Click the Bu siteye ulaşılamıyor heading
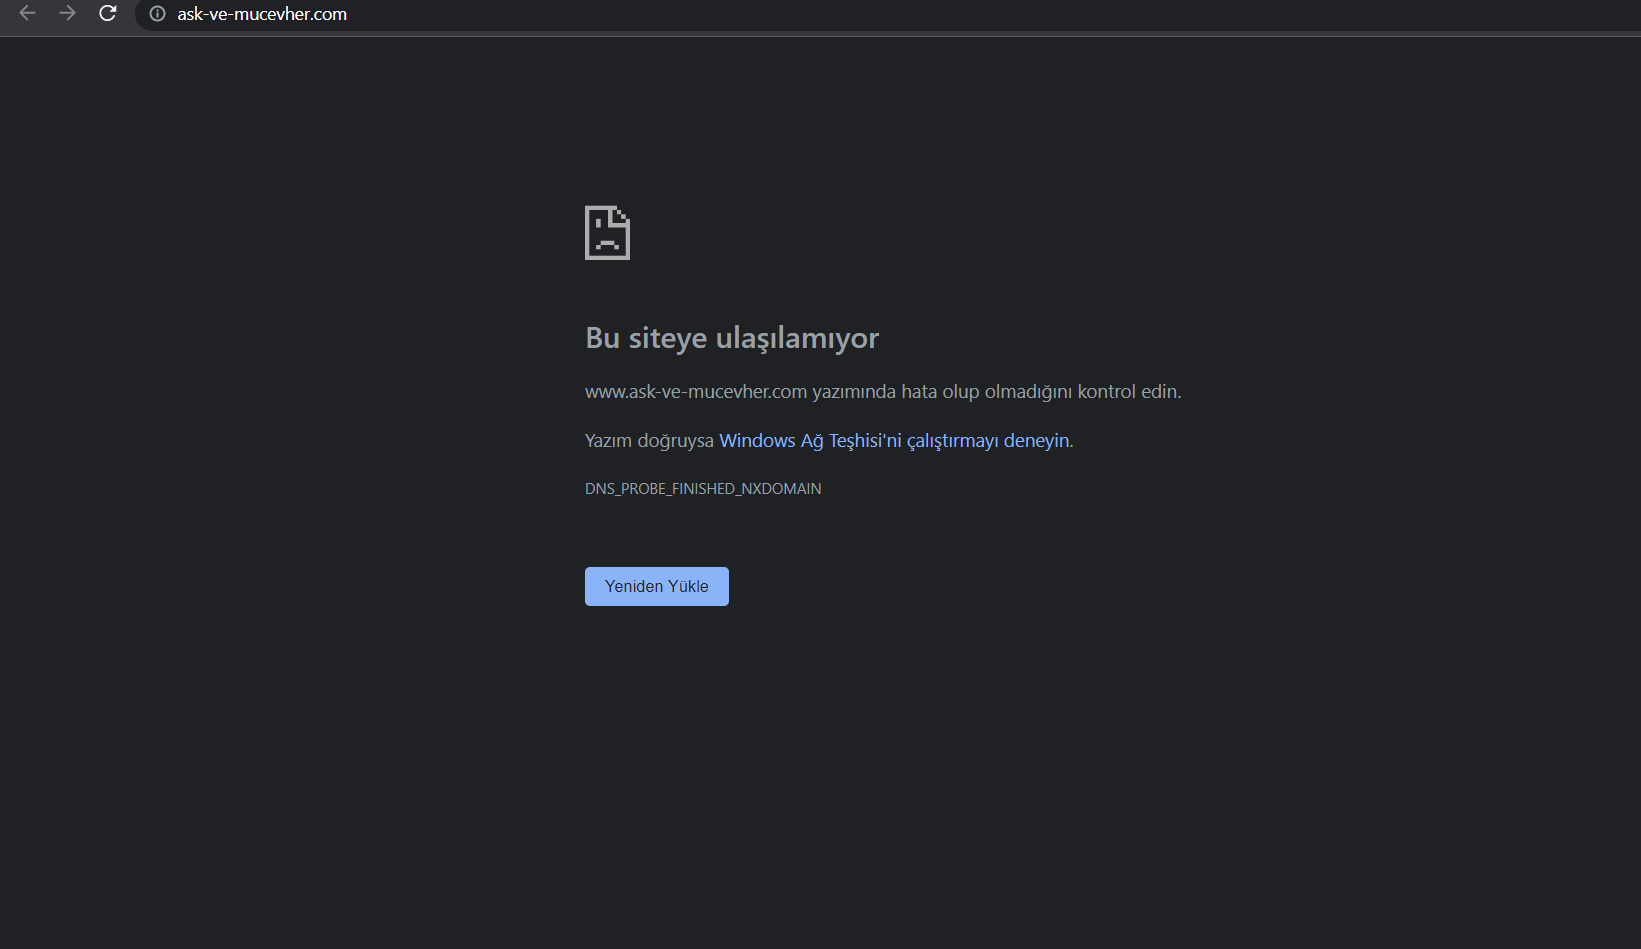The height and width of the screenshot is (949, 1641). [732, 338]
